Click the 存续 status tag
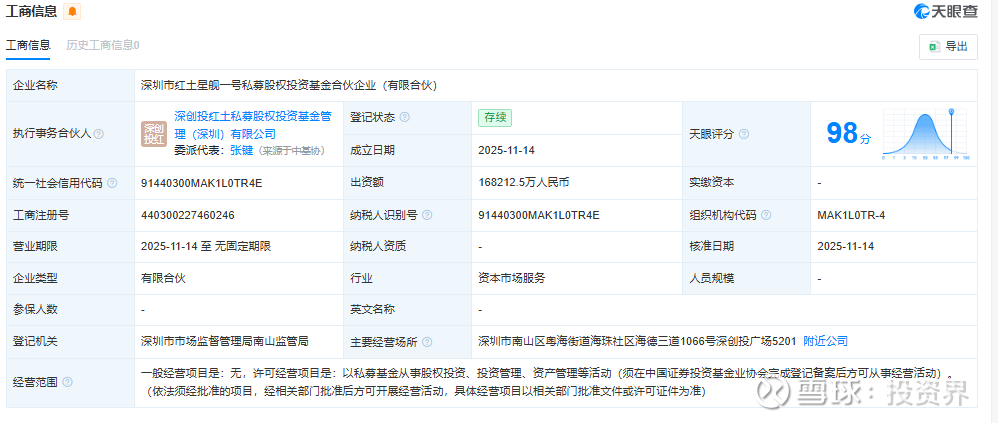Image resolution: width=998 pixels, height=423 pixels. (495, 118)
